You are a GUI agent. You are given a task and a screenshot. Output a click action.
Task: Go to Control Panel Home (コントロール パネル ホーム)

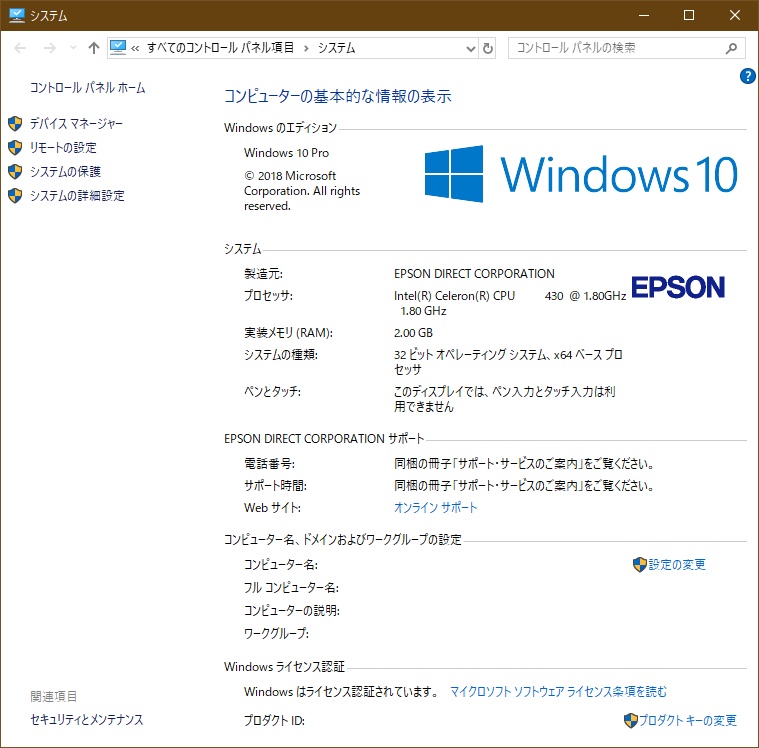(x=87, y=88)
